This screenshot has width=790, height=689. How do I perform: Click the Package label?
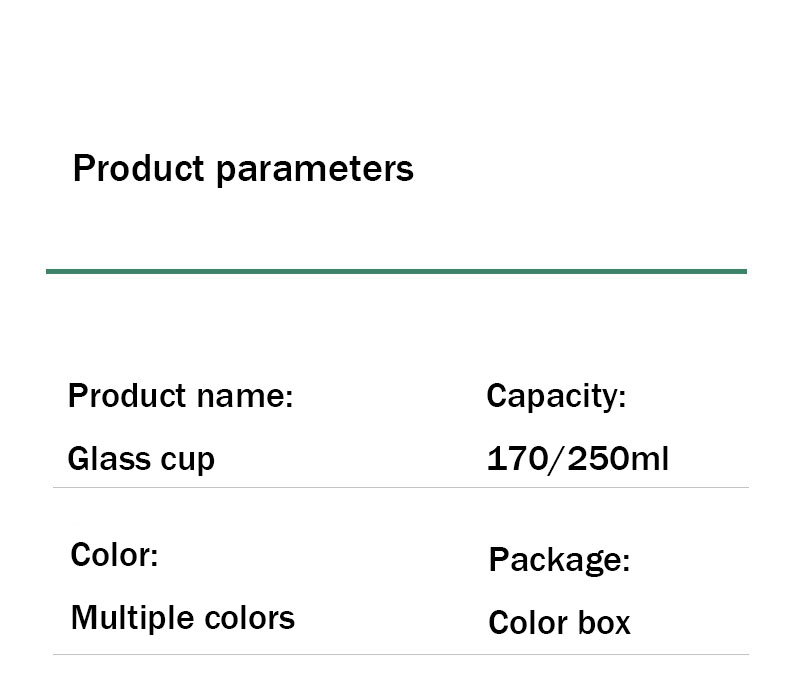point(559,561)
